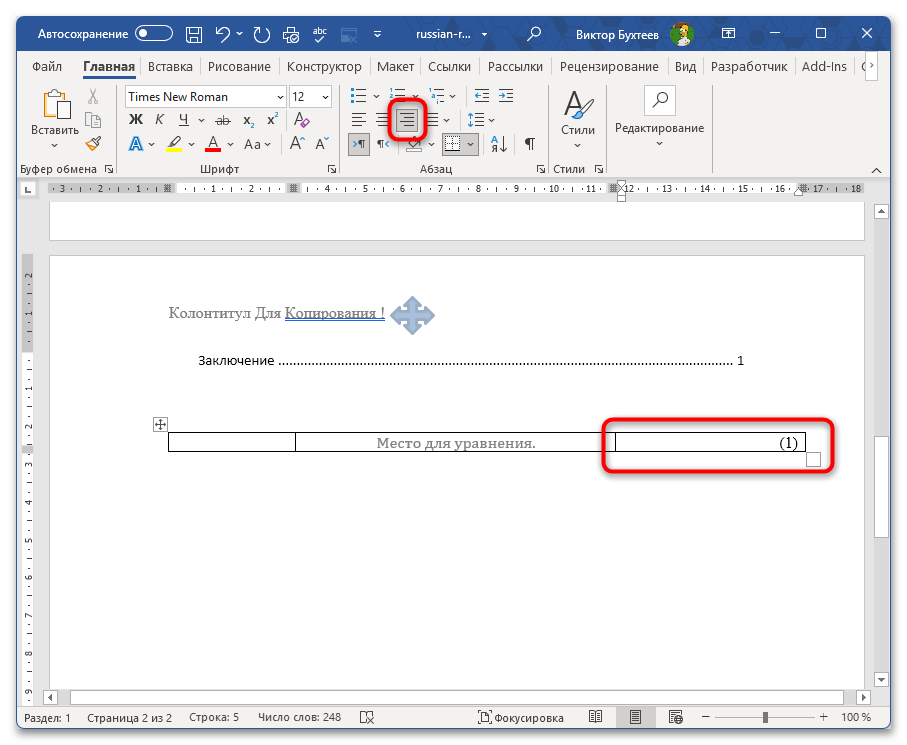
Task: Toggle italic (К) formatting
Action: (160, 120)
